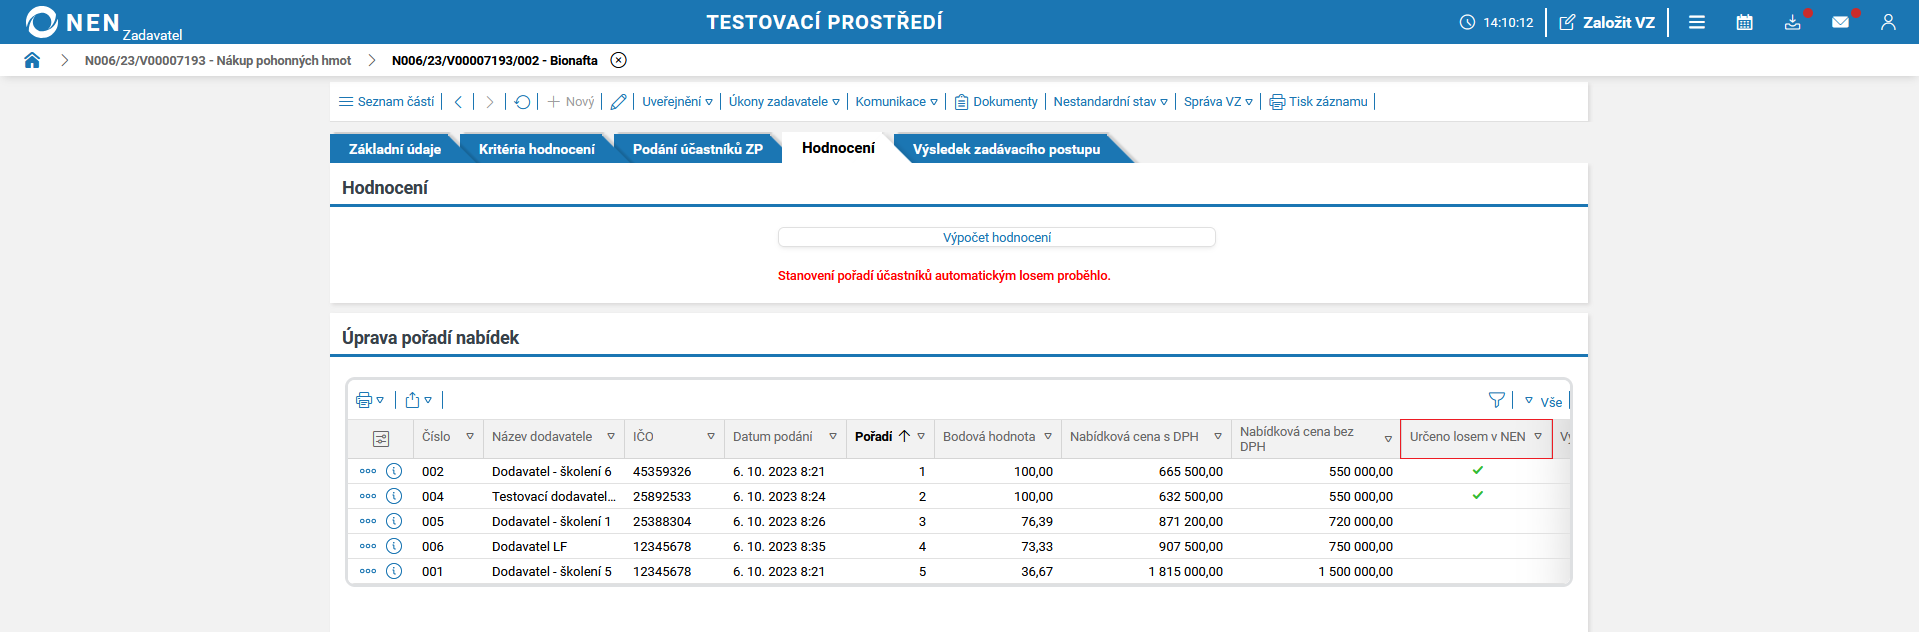This screenshot has height=632, width=1919.
Task: Click the refresh record icon
Action: click(522, 102)
